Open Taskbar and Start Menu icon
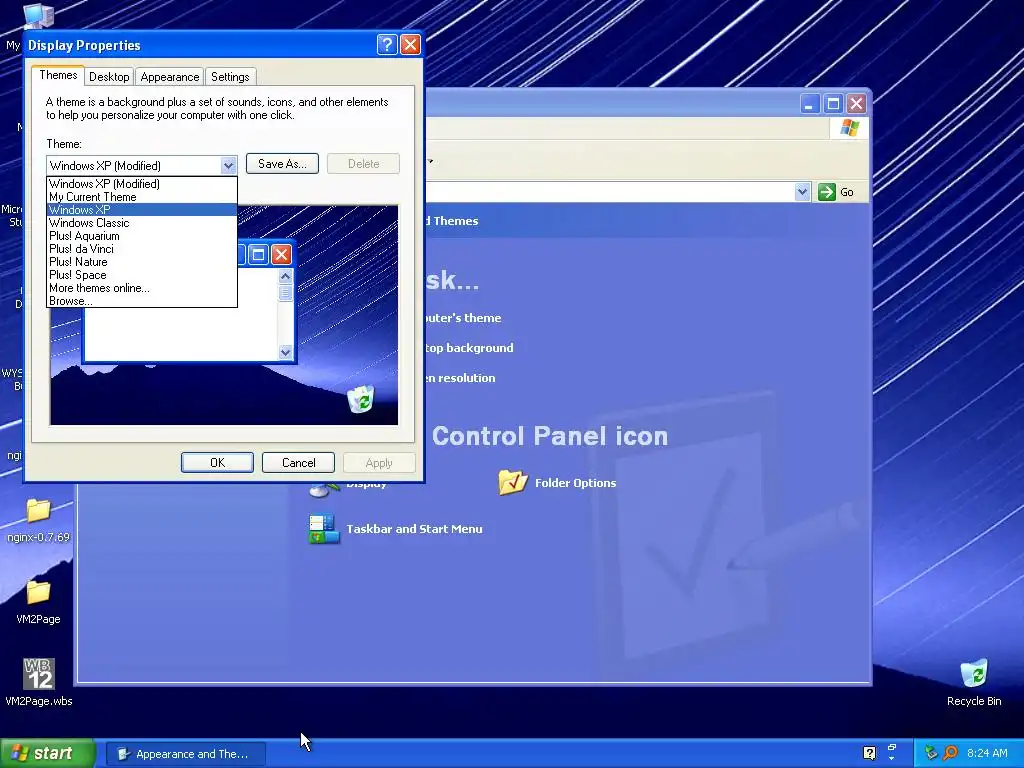The image size is (1024, 768). pos(324,529)
